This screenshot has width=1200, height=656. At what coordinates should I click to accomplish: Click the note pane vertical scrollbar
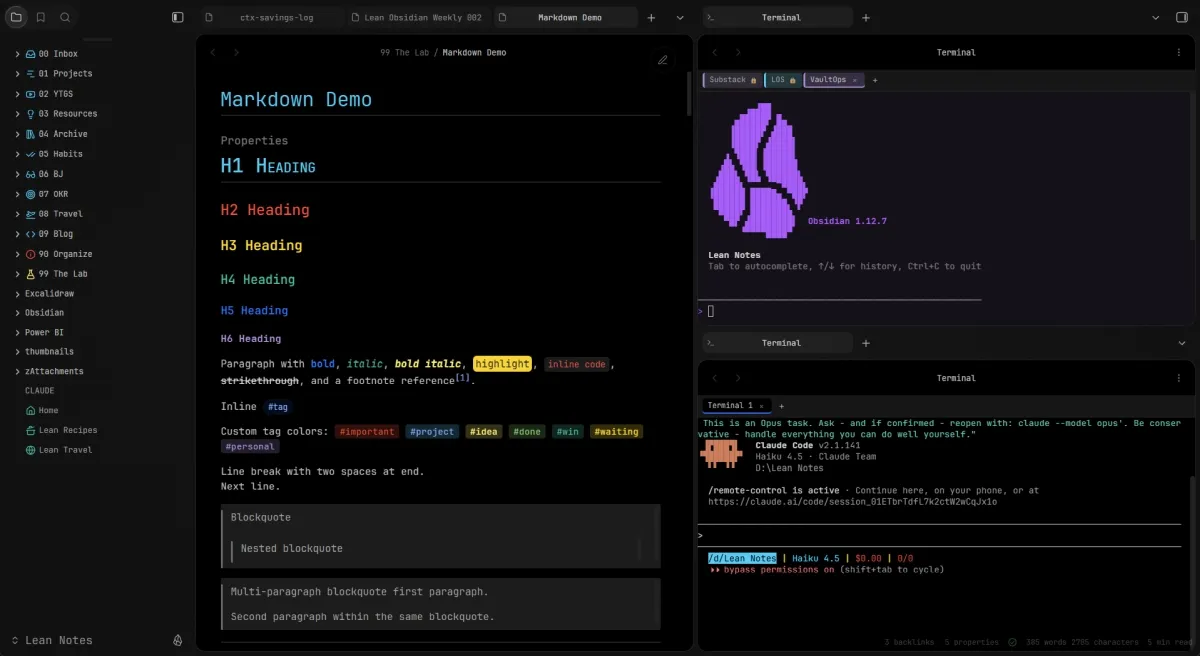pyautogui.click(x=688, y=95)
